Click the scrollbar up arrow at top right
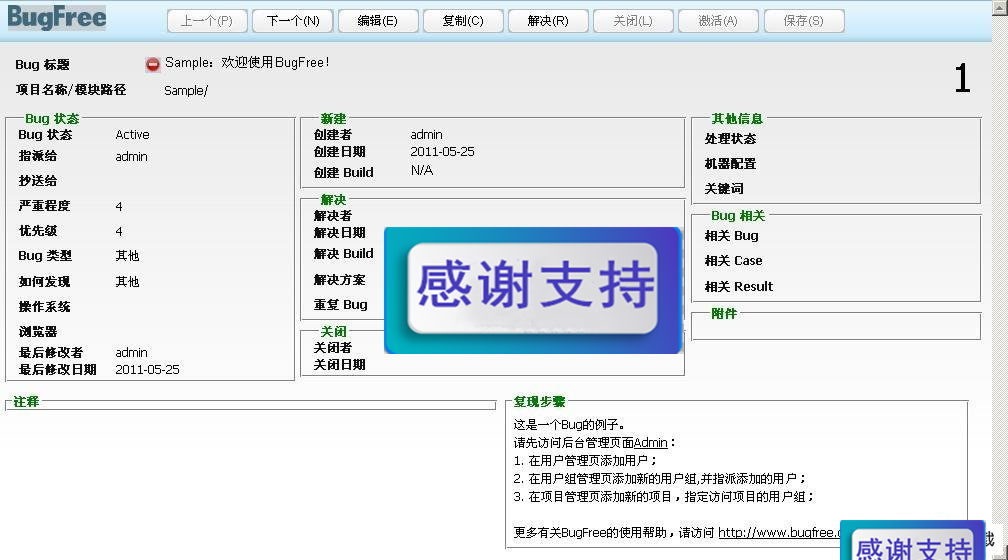Viewport: 1008px width, 560px height. pyautogui.click(x=999, y=6)
